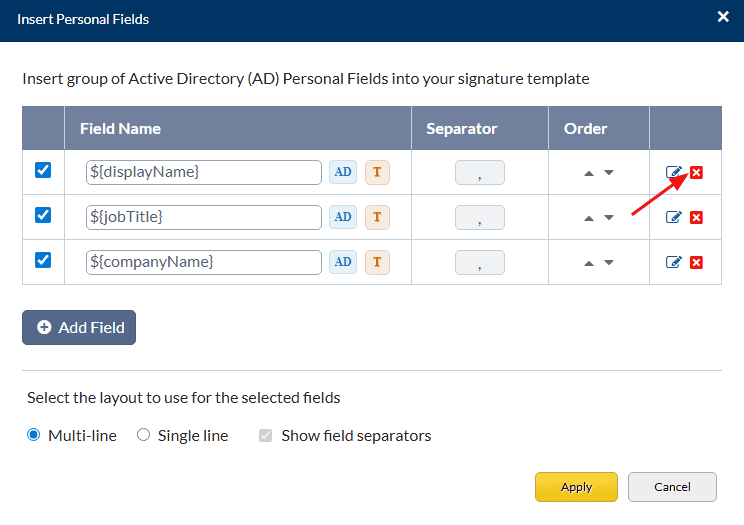Select the Multi-line layout option

(x=34, y=435)
